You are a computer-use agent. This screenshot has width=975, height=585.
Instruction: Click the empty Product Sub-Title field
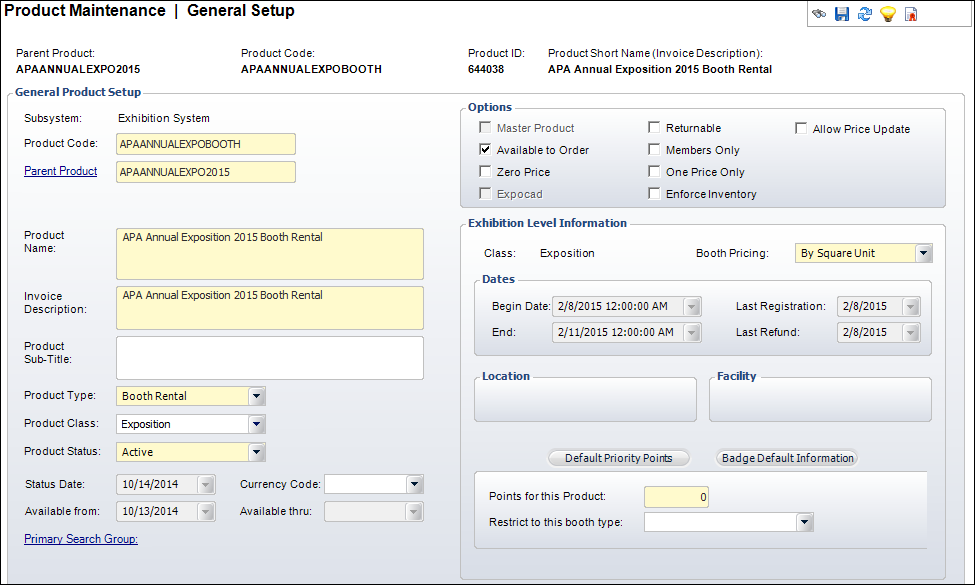click(270, 358)
